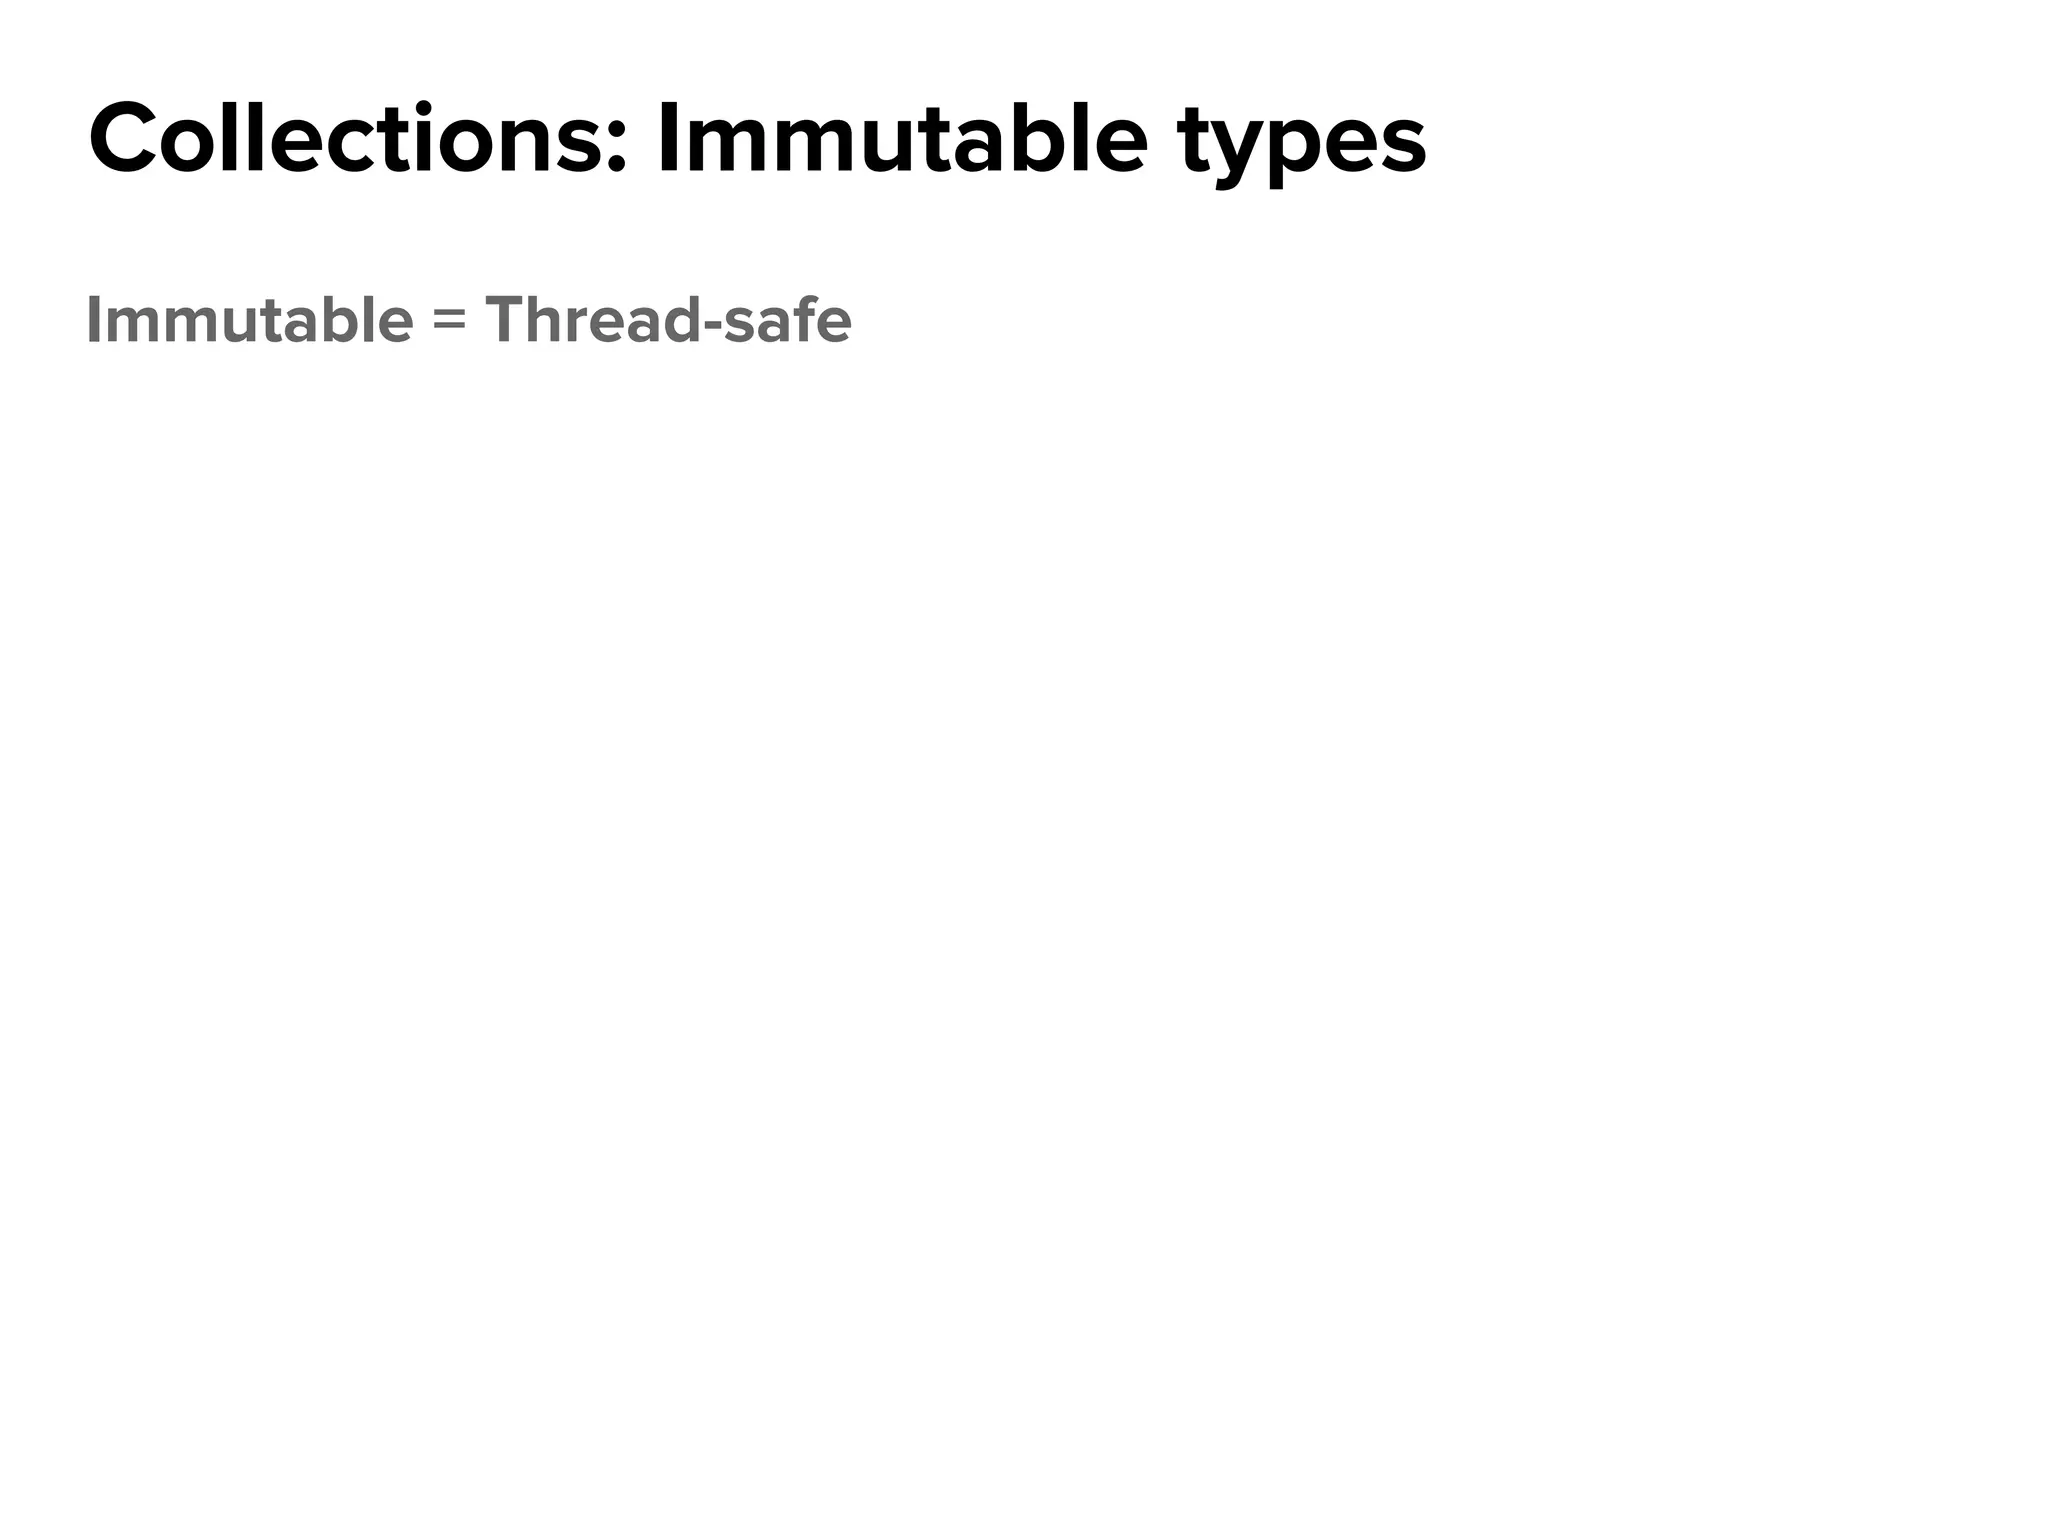Click the colon after "Collections"
2048x1536 pixels.
point(615,150)
